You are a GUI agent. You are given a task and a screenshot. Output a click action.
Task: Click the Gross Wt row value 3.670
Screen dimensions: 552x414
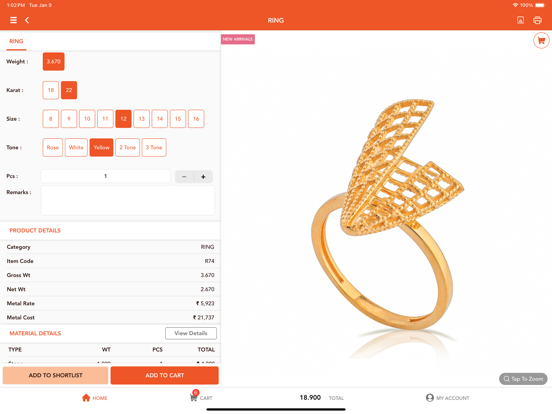[x=207, y=275]
